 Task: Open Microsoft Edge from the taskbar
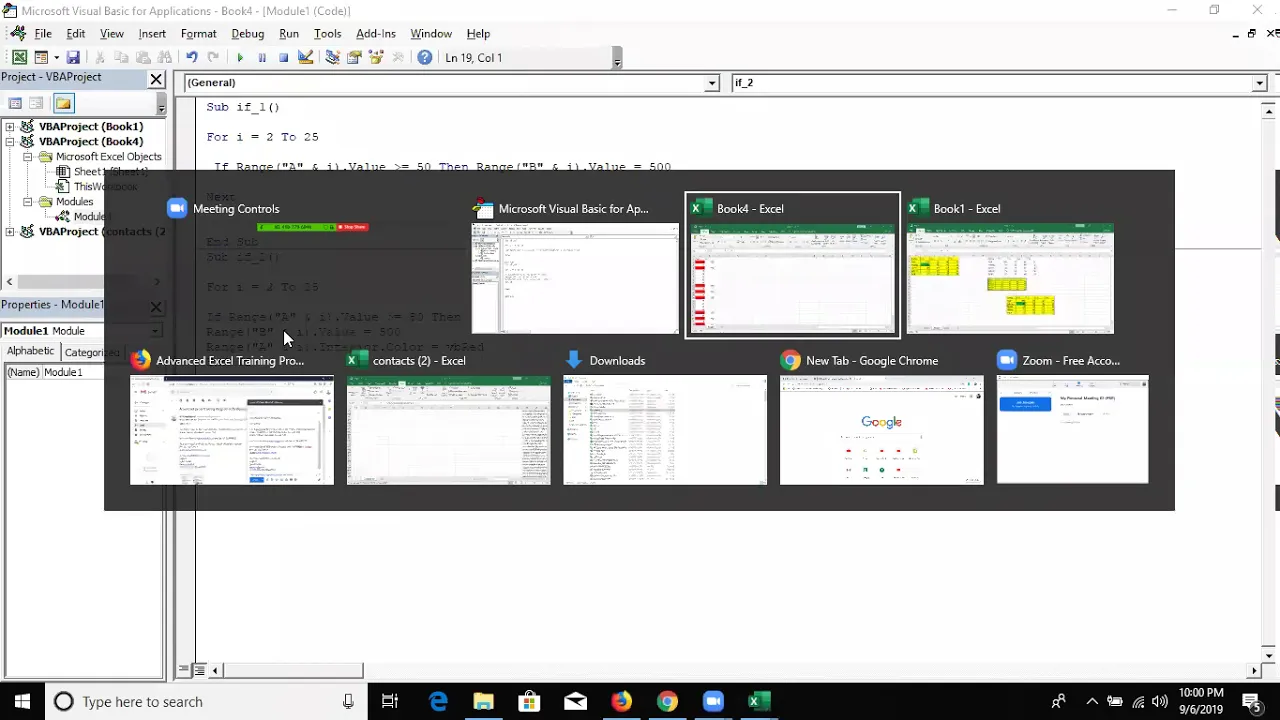click(x=438, y=702)
